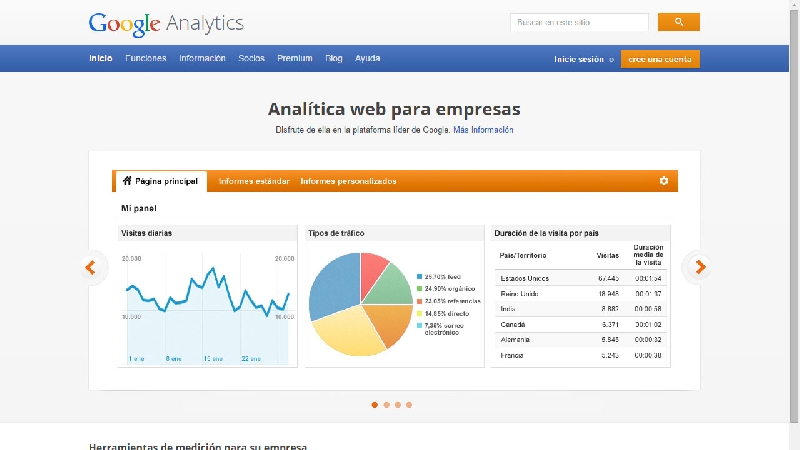This screenshot has width=800, height=450.
Task: Select the Canadá table row
Action: click(x=581, y=324)
